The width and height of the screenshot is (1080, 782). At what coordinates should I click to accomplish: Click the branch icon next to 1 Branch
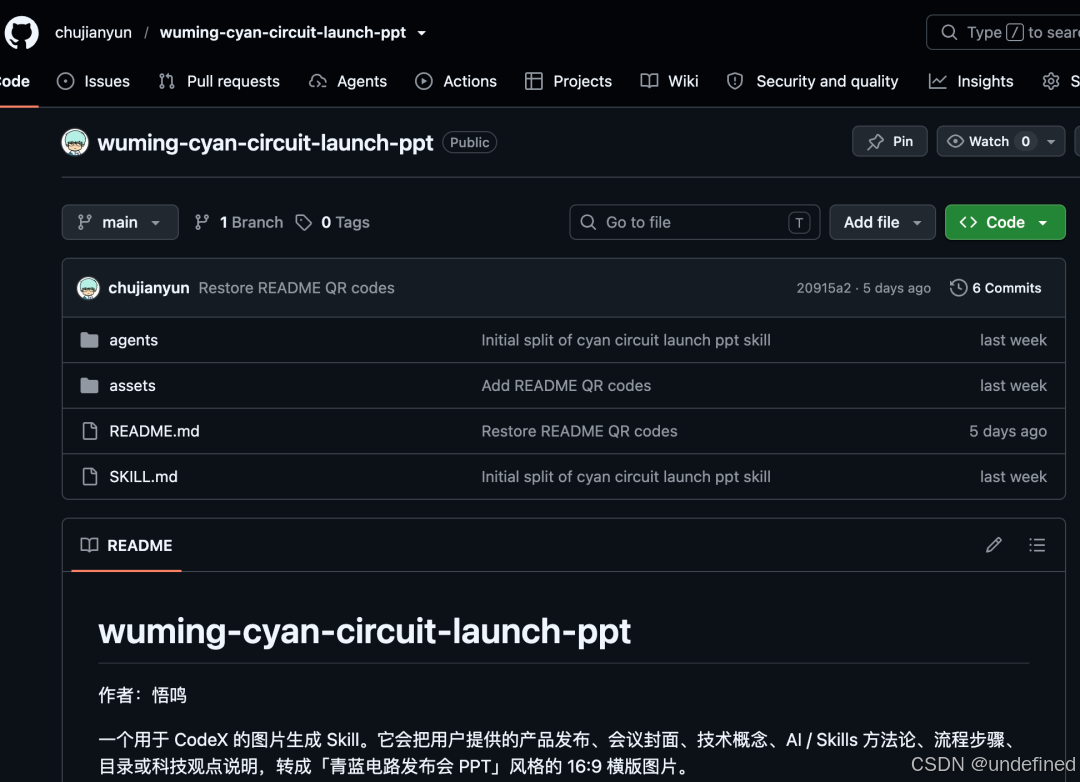[x=201, y=222]
